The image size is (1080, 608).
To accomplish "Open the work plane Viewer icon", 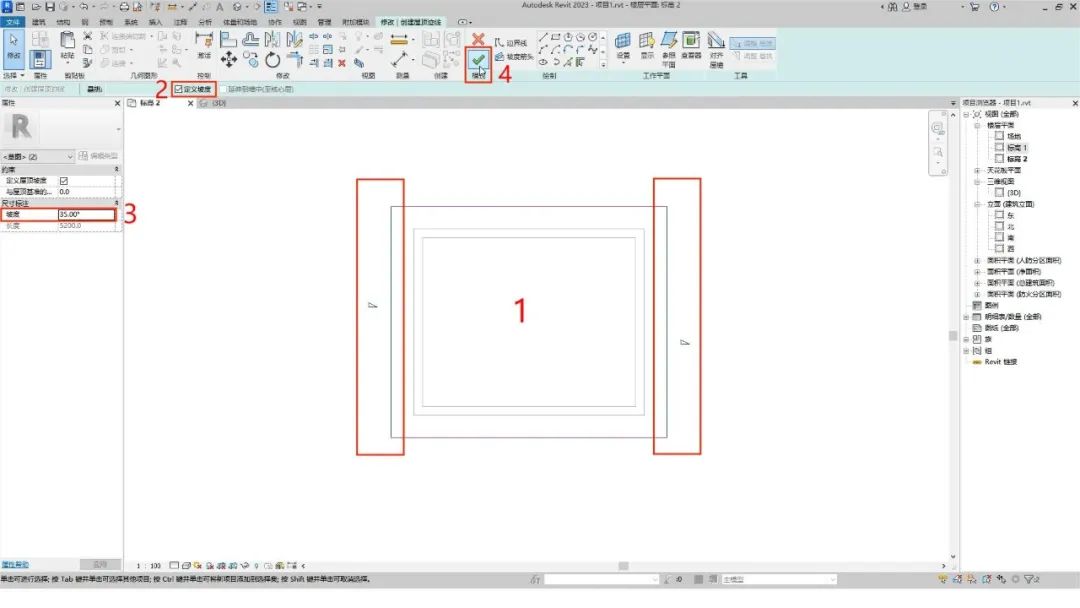I will tap(691, 41).
